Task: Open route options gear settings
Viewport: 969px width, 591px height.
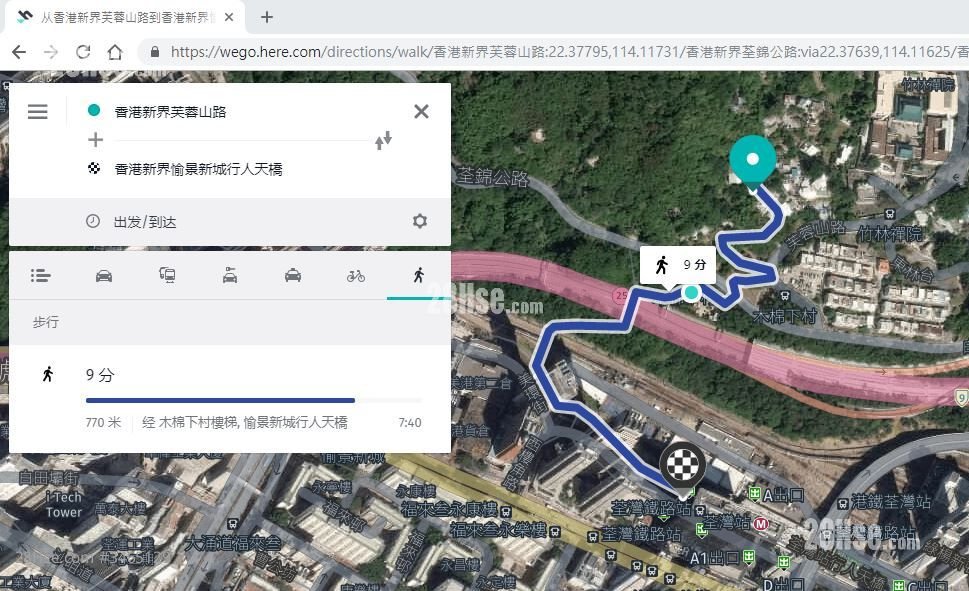Action: [x=420, y=221]
